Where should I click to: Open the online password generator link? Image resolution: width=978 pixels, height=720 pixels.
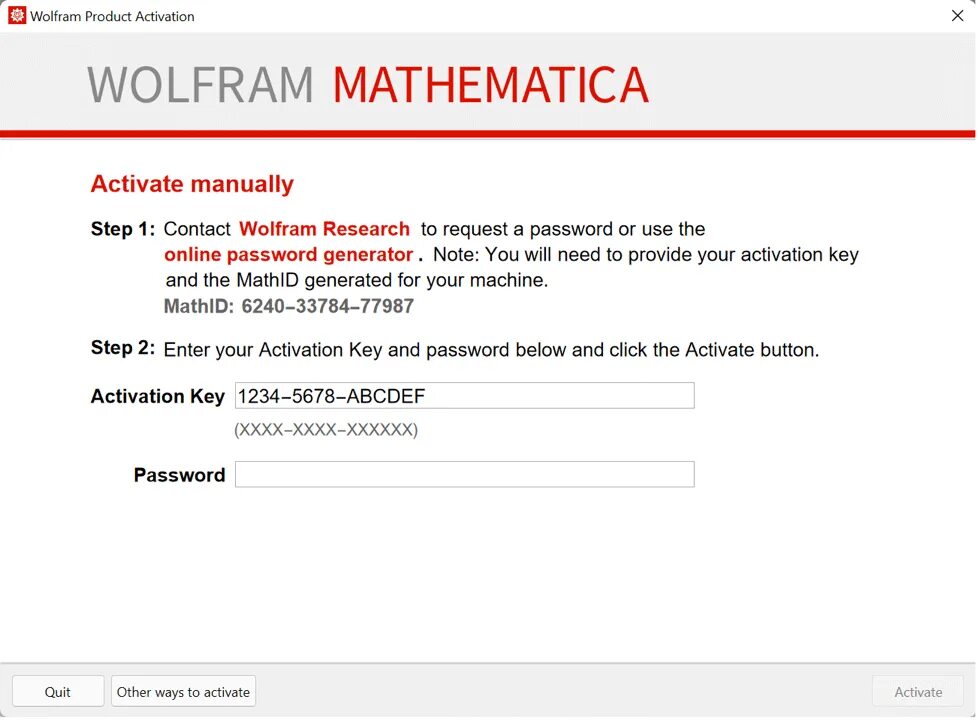pyautogui.click(x=288, y=255)
